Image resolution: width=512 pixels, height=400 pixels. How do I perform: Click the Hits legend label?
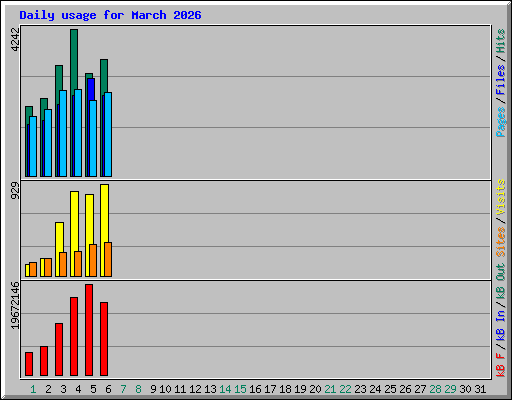click(x=500, y=41)
